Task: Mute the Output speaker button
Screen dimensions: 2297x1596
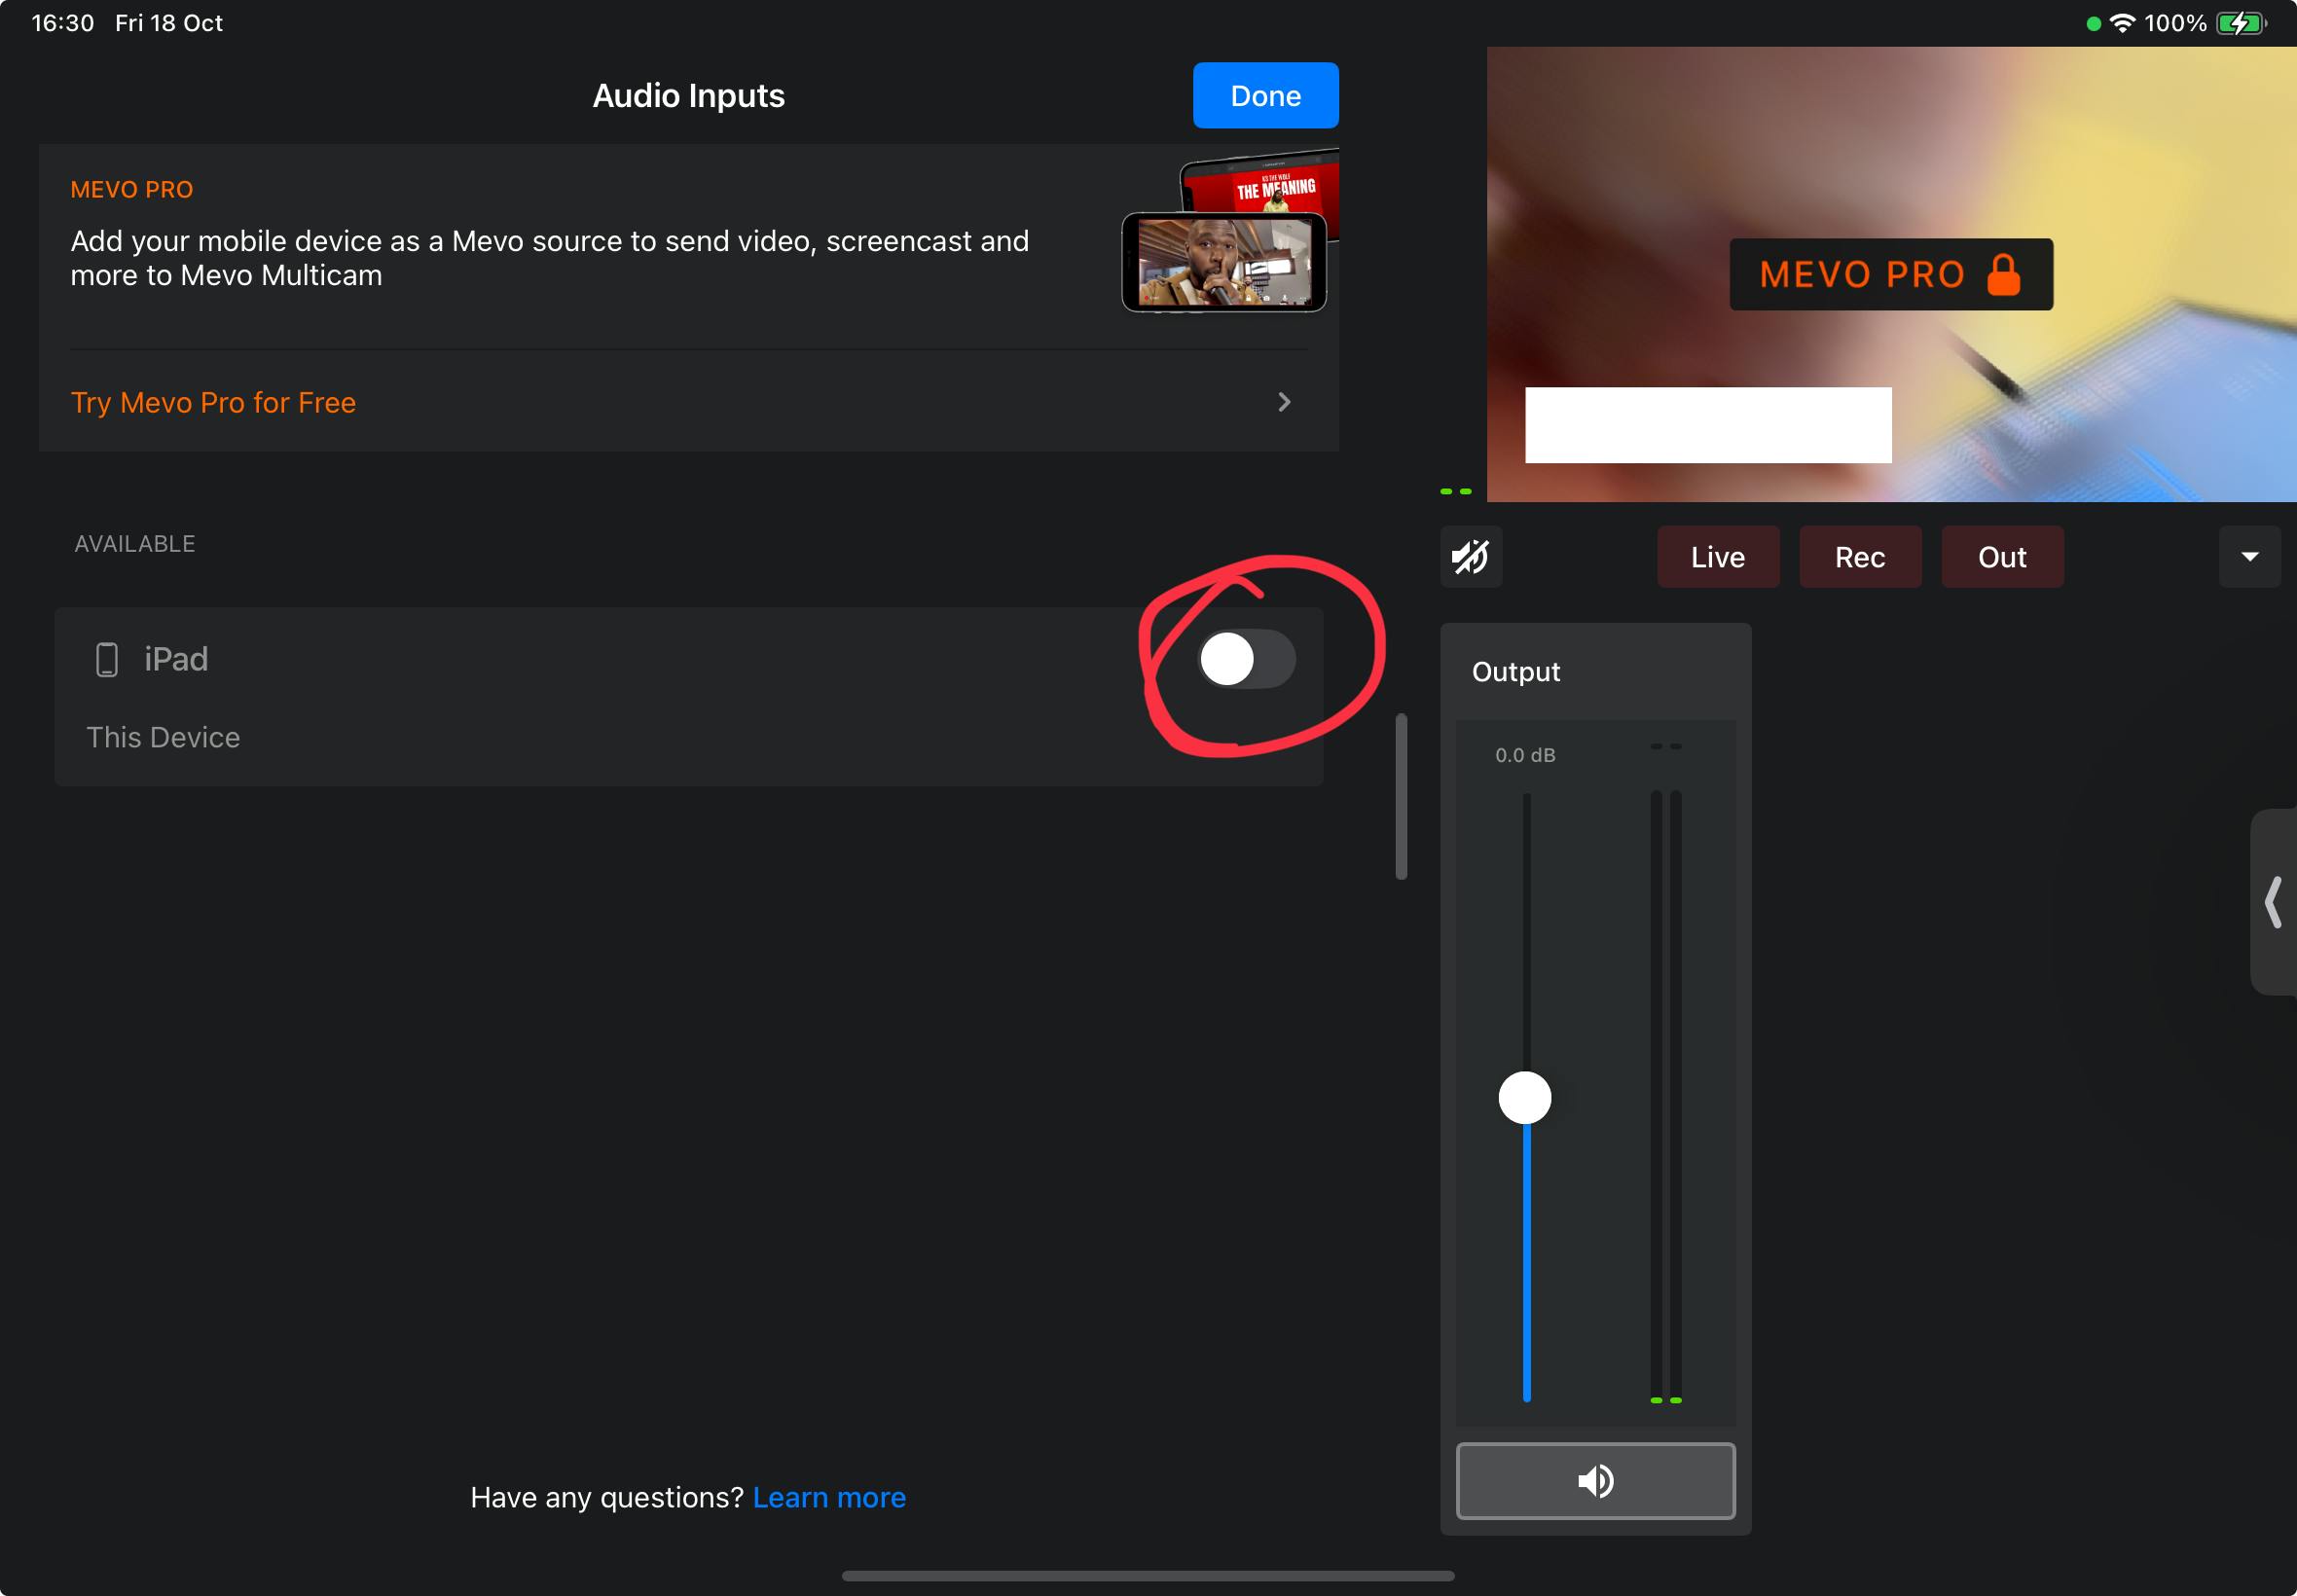Action: [x=1595, y=1481]
